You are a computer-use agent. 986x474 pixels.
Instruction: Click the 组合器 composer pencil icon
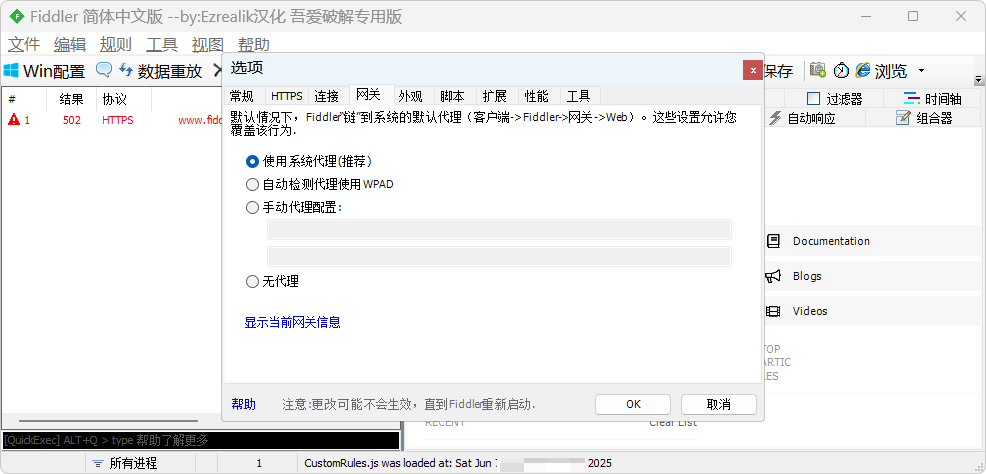point(903,118)
